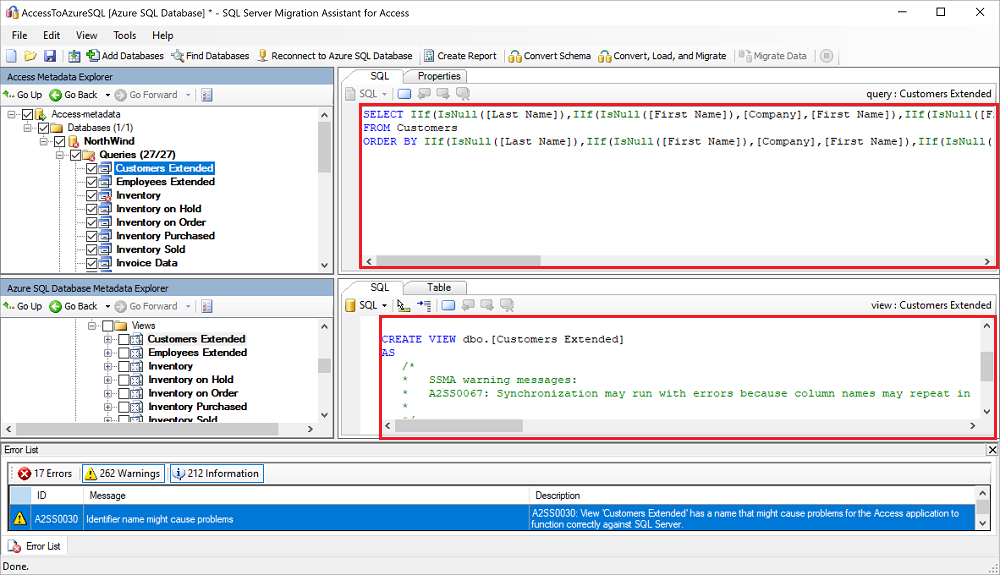This screenshot has width=1000, height=575.
Task: Reconnect to Azure SQL Database
Action: [x=334, y=56]
